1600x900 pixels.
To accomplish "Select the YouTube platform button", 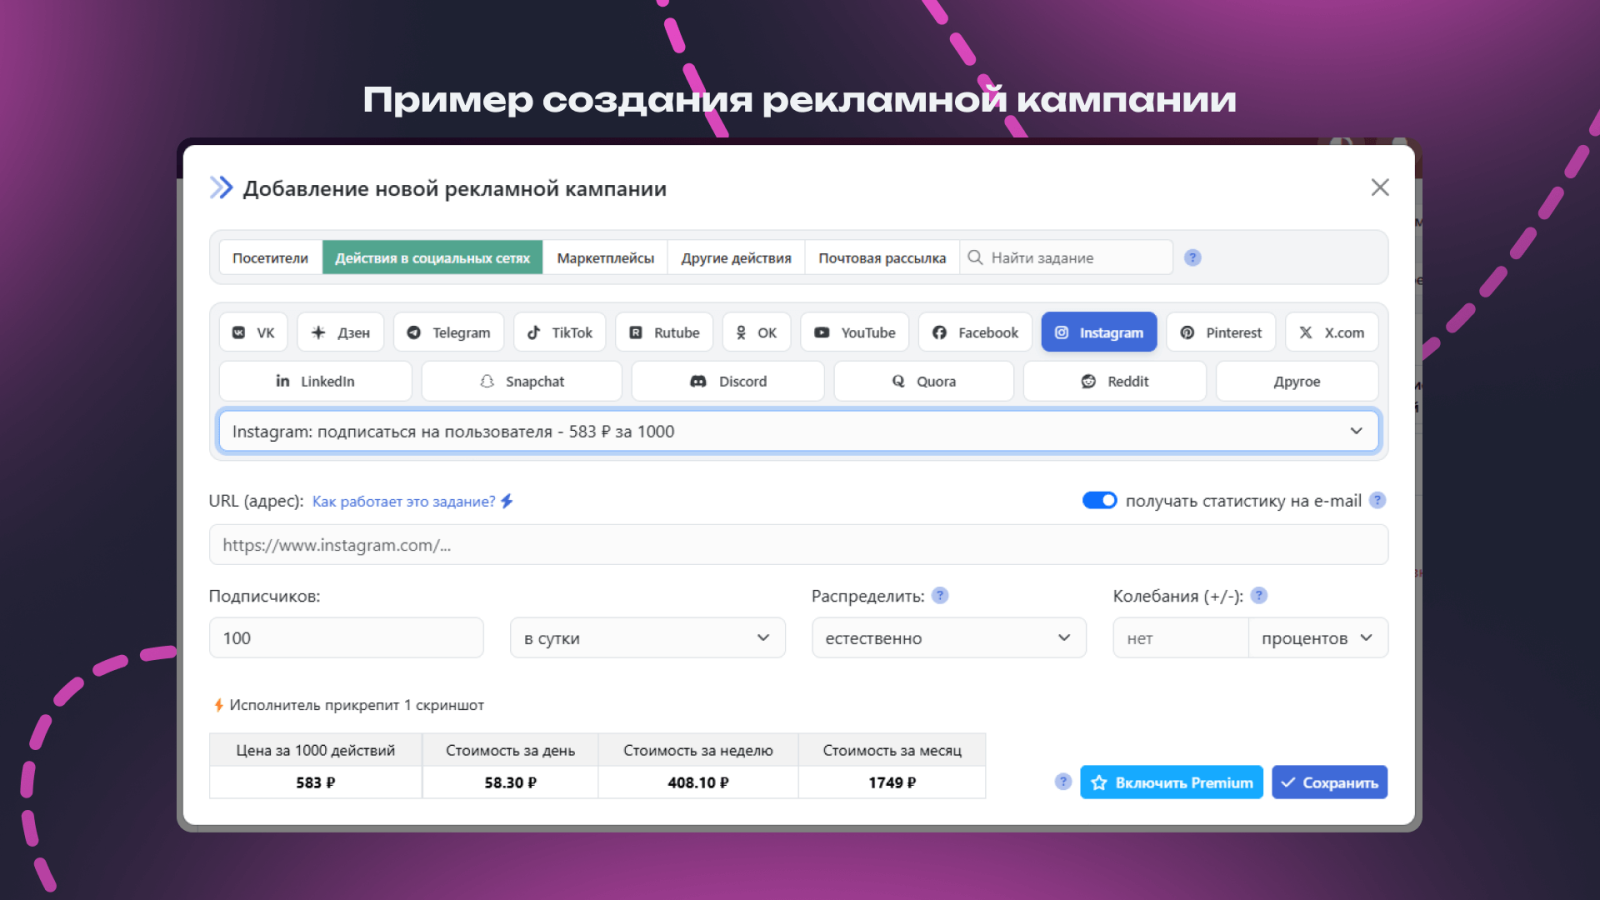I will [855, 333].
